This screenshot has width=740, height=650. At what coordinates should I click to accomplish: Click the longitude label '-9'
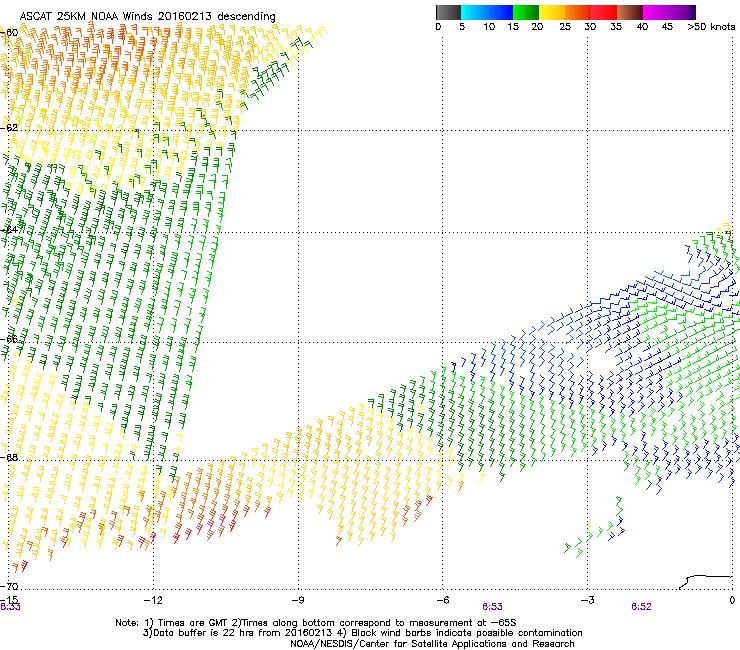point(297,600)
